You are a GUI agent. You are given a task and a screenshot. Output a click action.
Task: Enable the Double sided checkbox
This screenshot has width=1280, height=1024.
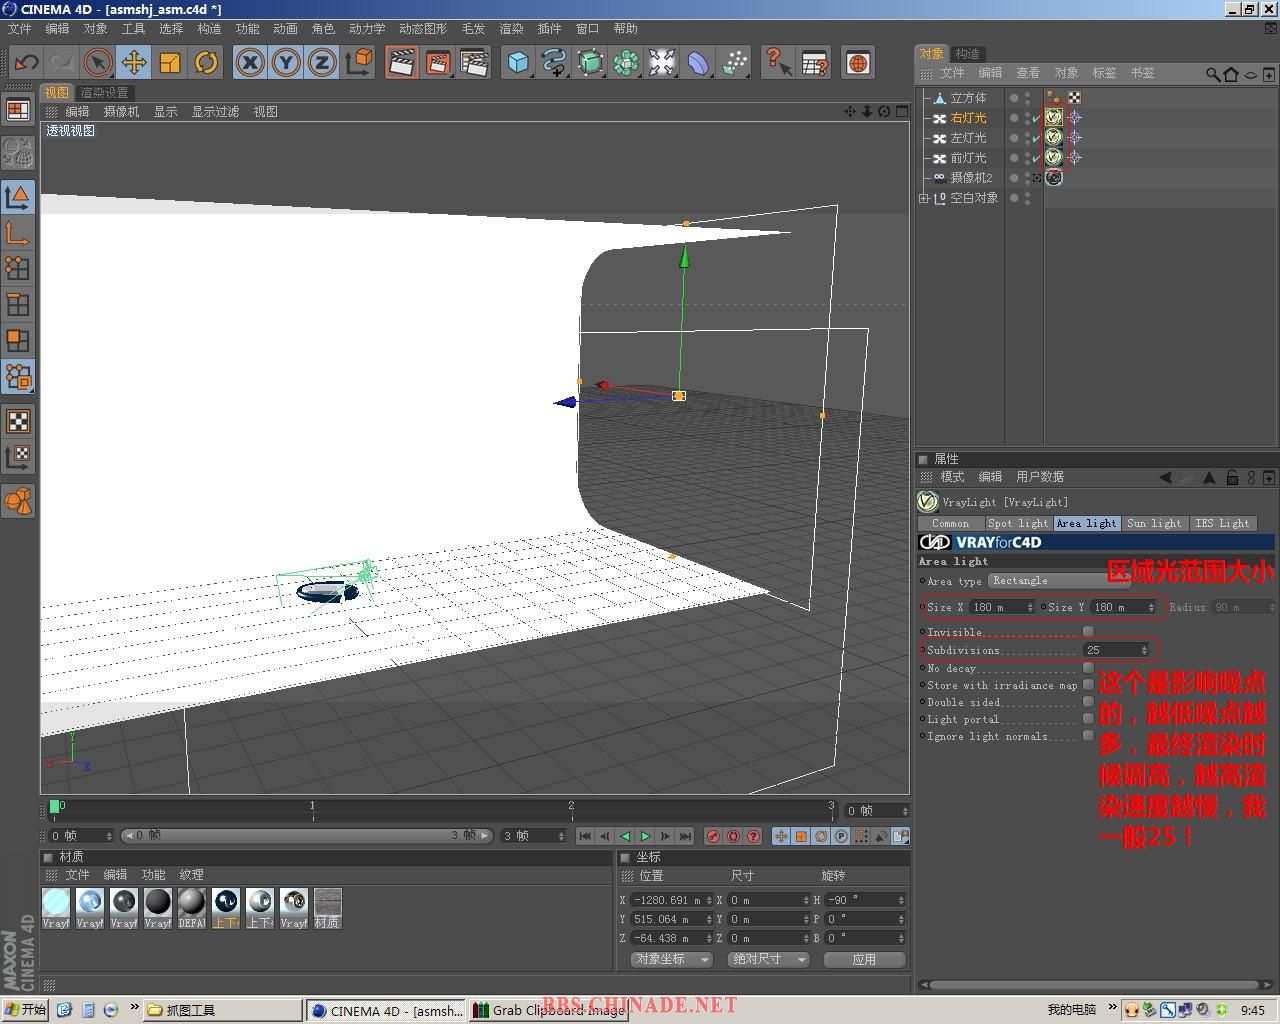[x=1088, y=702]
